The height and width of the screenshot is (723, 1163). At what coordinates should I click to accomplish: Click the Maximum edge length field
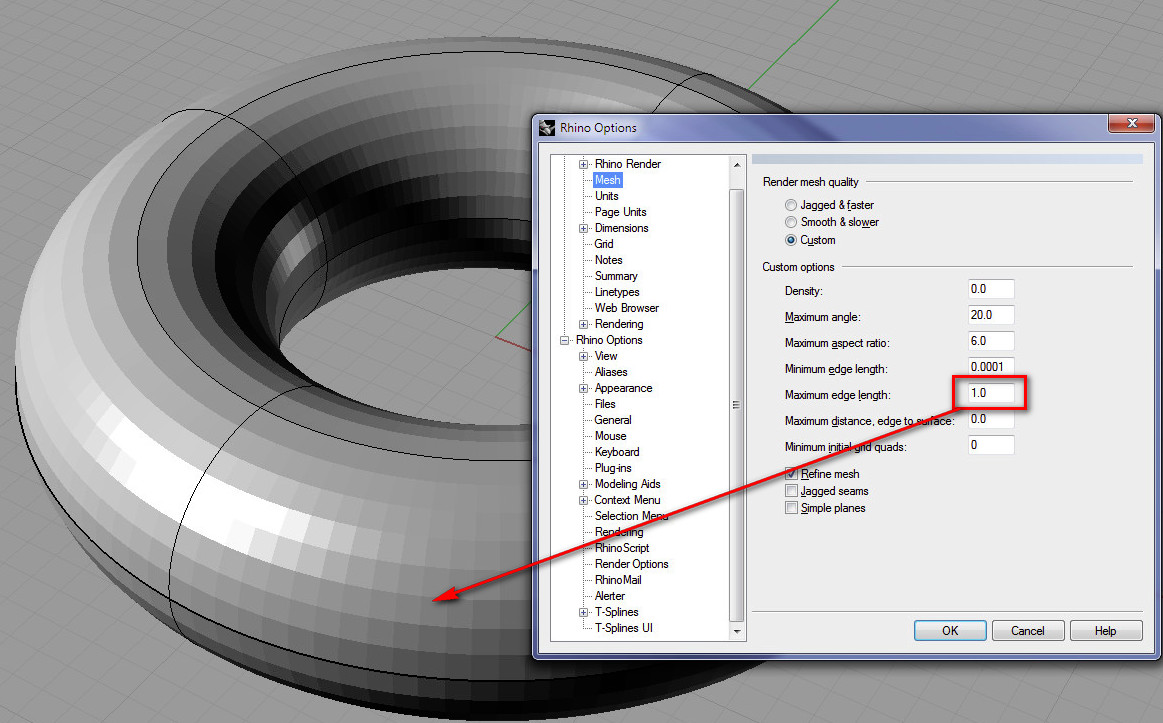[991, 394]
